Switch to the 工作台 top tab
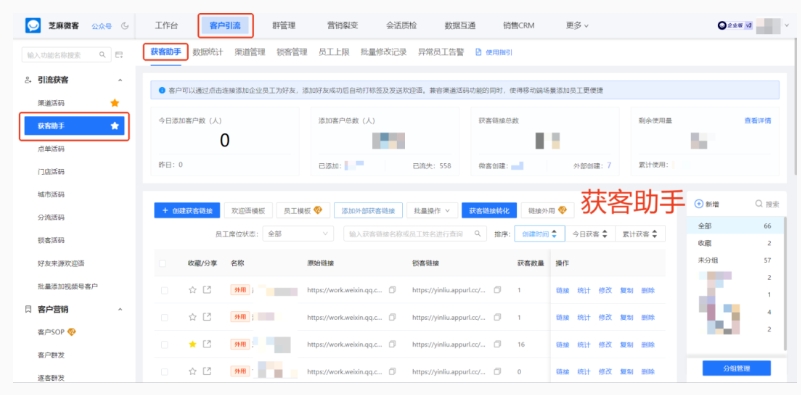Viewport: 801px width, 395px height. pyautogui.click(x=167, y=26)
